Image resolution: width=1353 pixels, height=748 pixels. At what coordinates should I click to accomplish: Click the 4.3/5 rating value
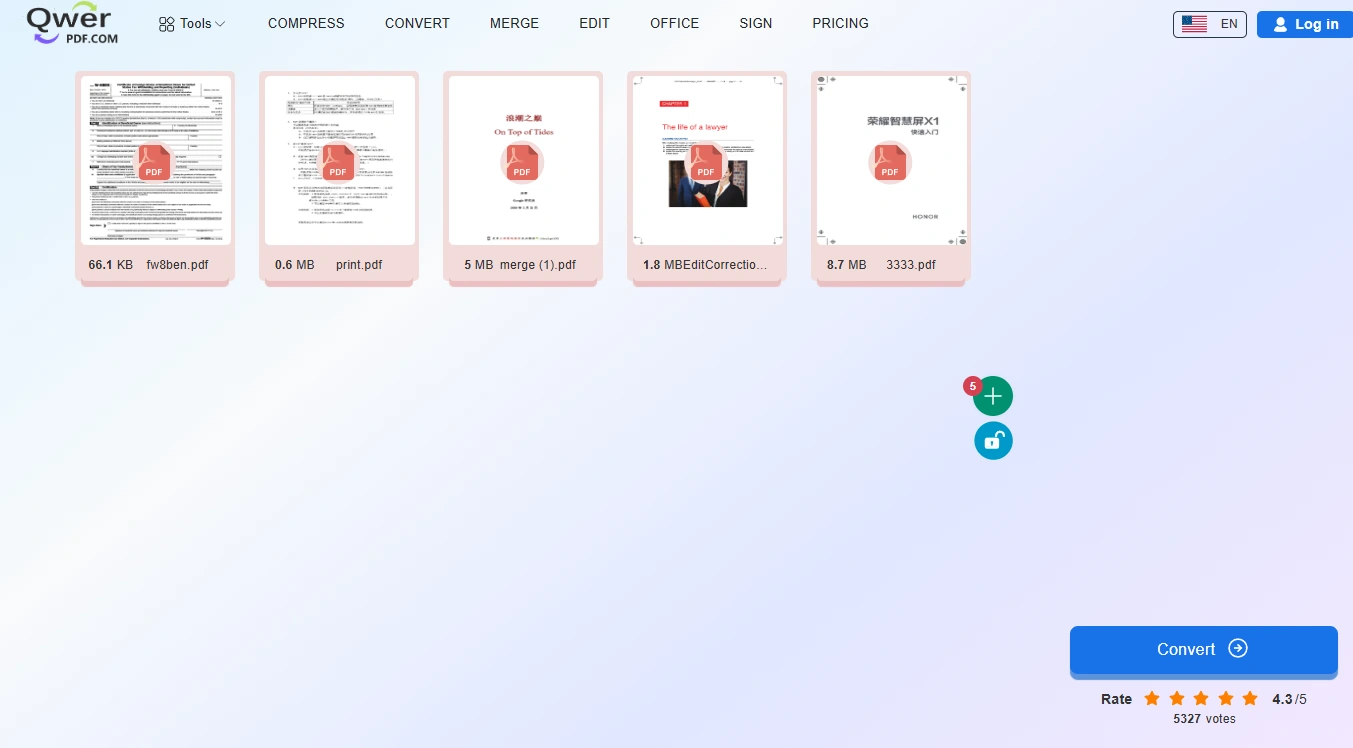tap(1289, 699)
